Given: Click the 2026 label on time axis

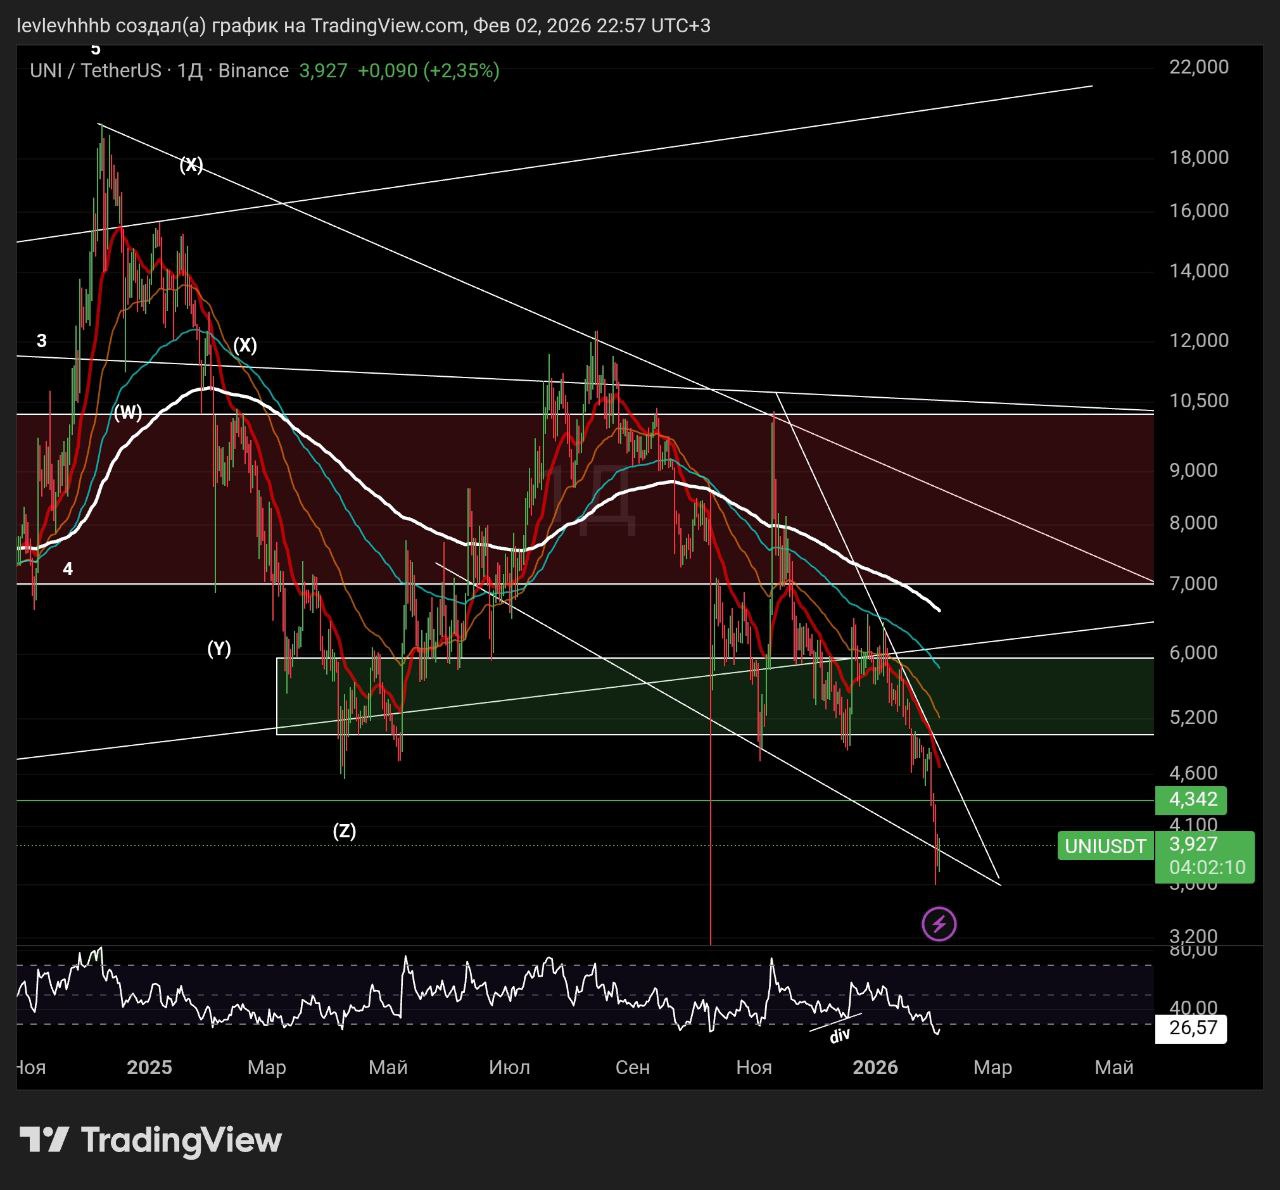Looking at the screenshot, I should (875, 1067).
